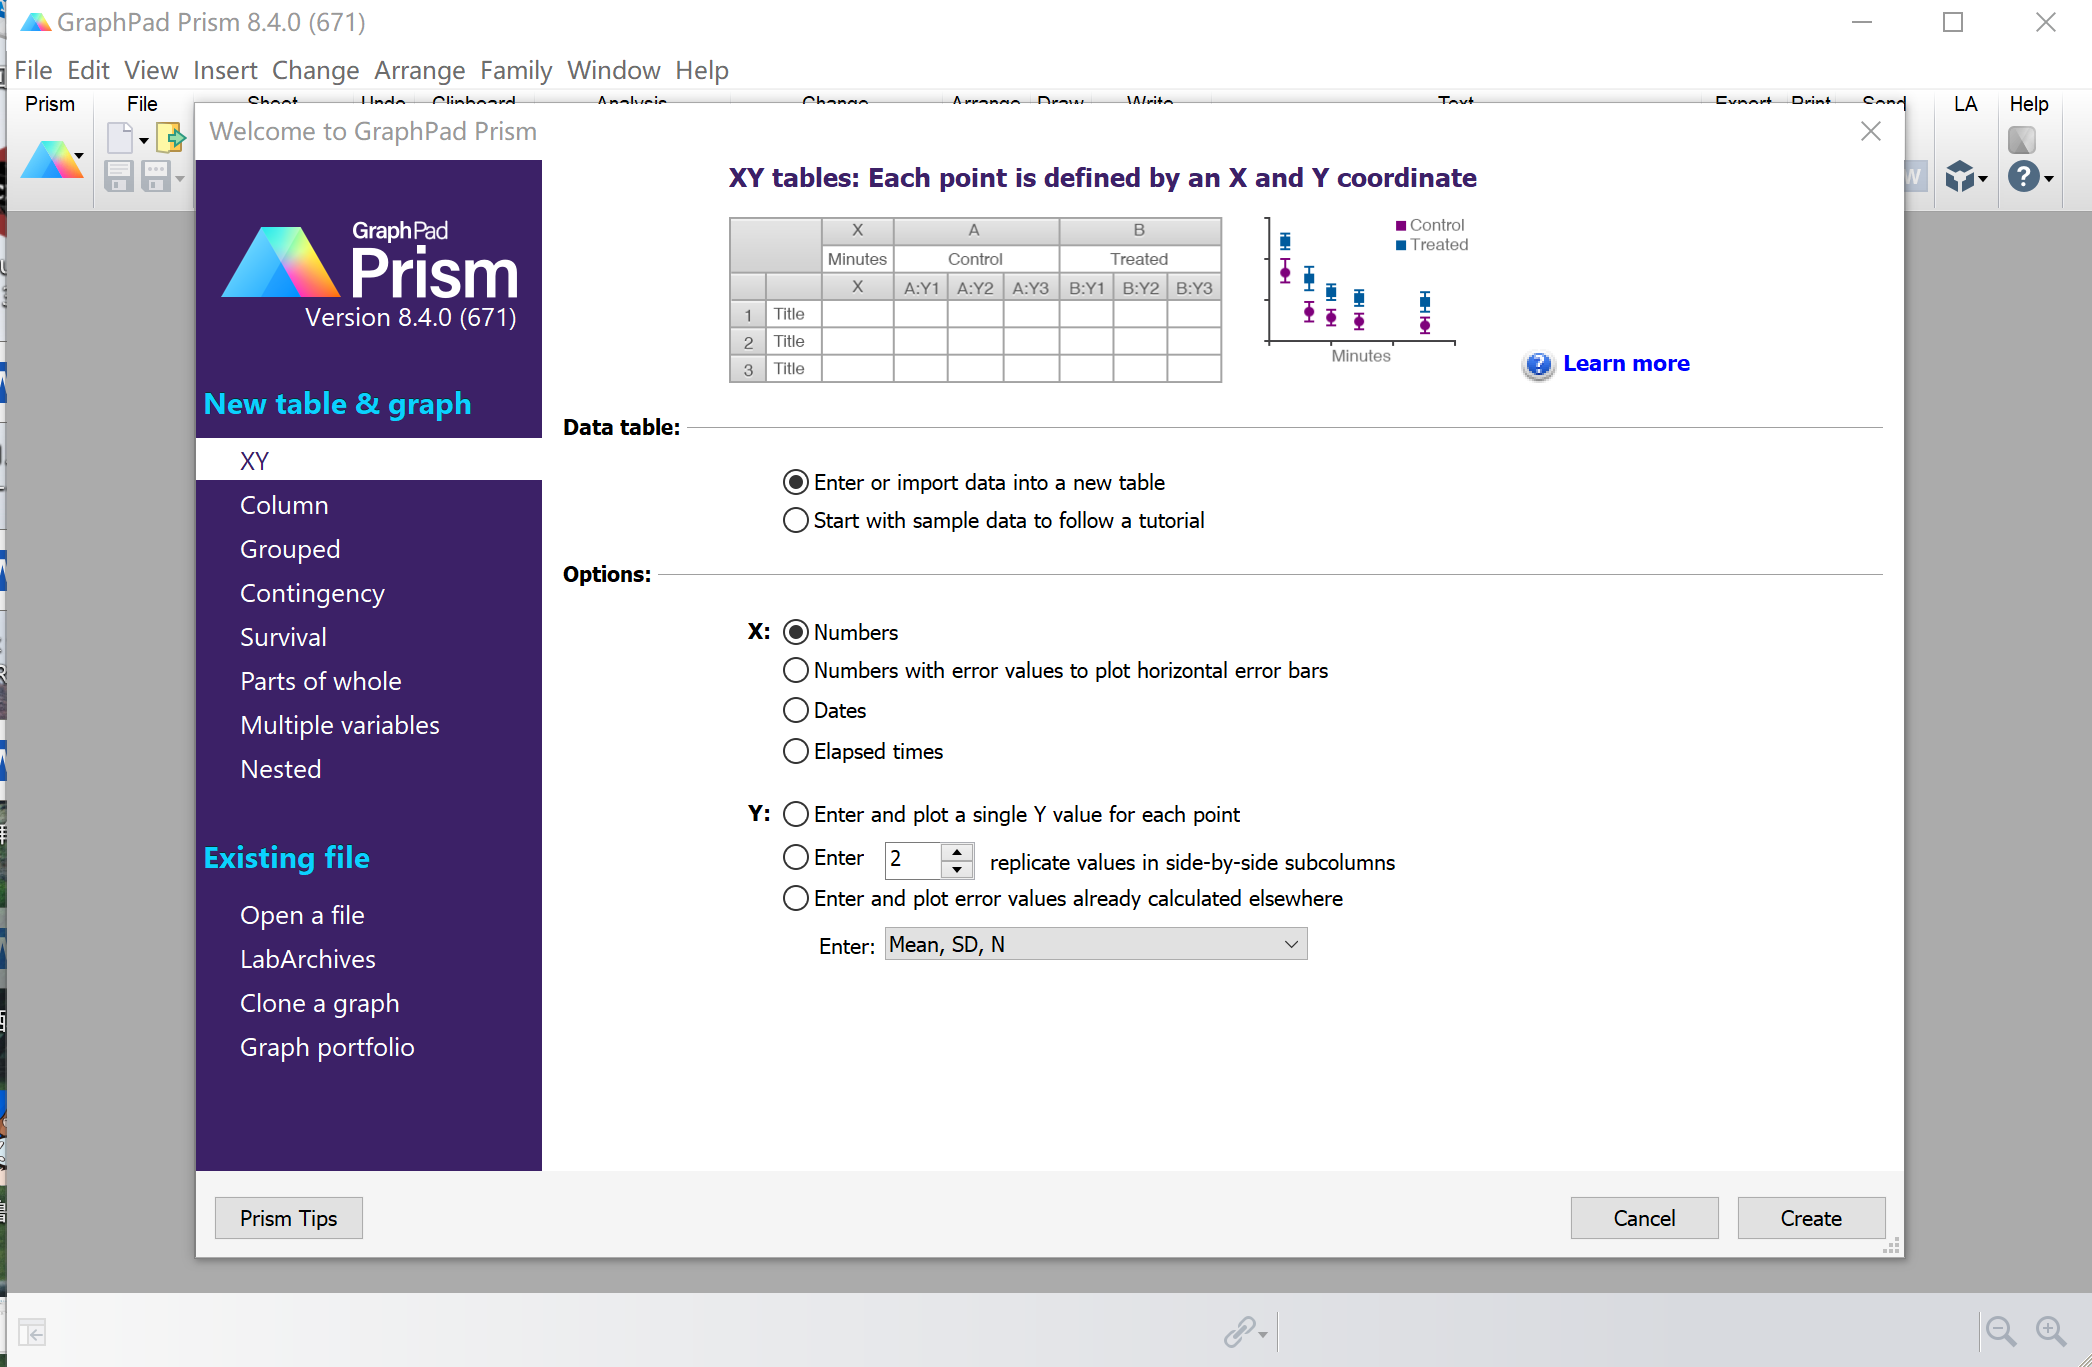Click the LabArchives cube toolbar icon
Image resolution: width=2092 pixels, height=1367 pixels.
[x=1960, y=177]
